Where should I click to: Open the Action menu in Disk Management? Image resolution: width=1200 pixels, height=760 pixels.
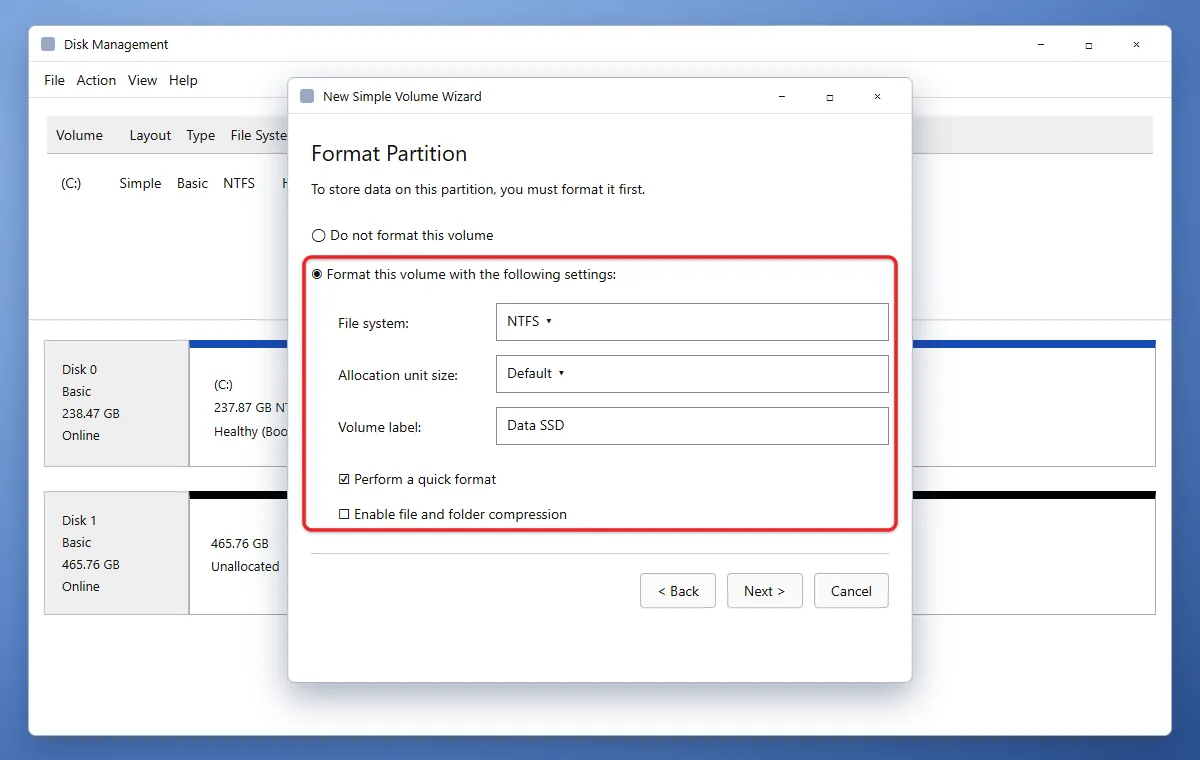(97, 81)
